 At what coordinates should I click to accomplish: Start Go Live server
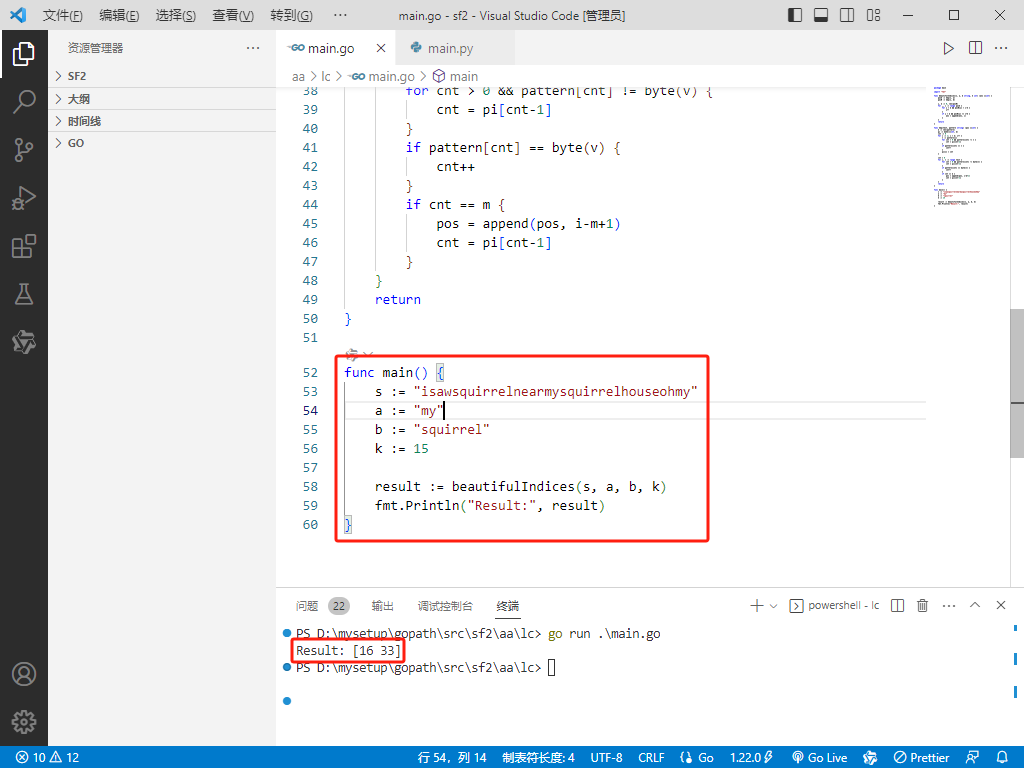pos(820,758)
